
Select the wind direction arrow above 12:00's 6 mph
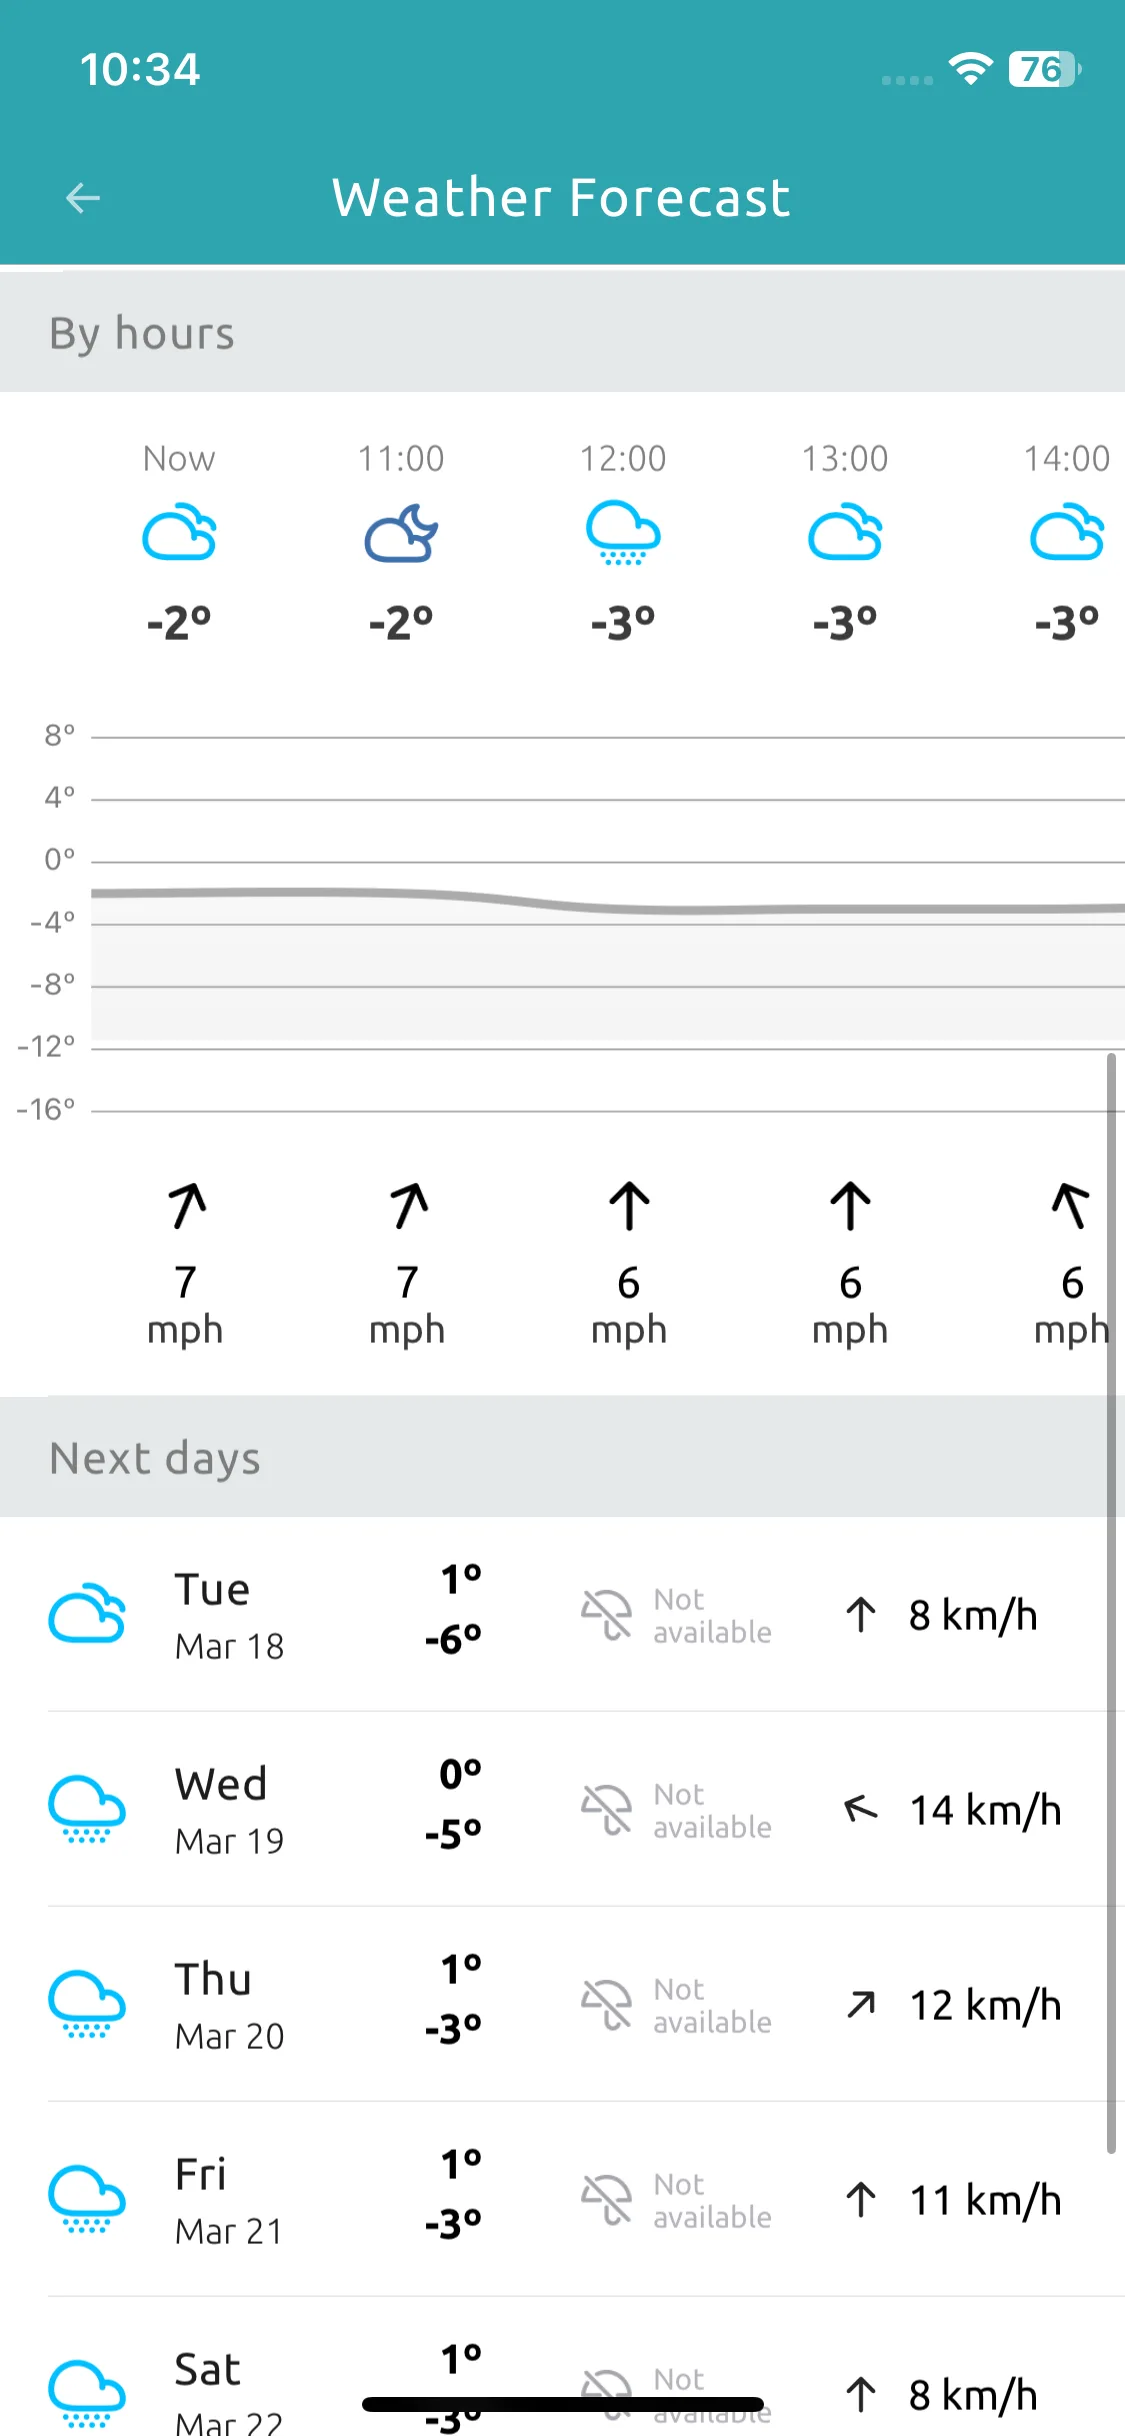[x=629, y=1206]
